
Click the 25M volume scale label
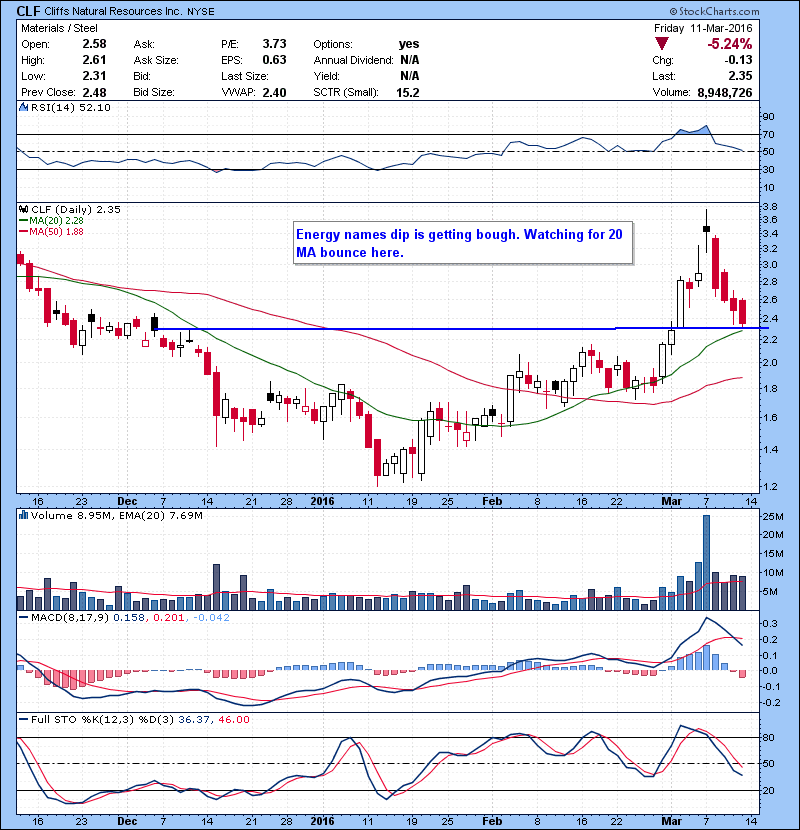[x=773, y=516]
